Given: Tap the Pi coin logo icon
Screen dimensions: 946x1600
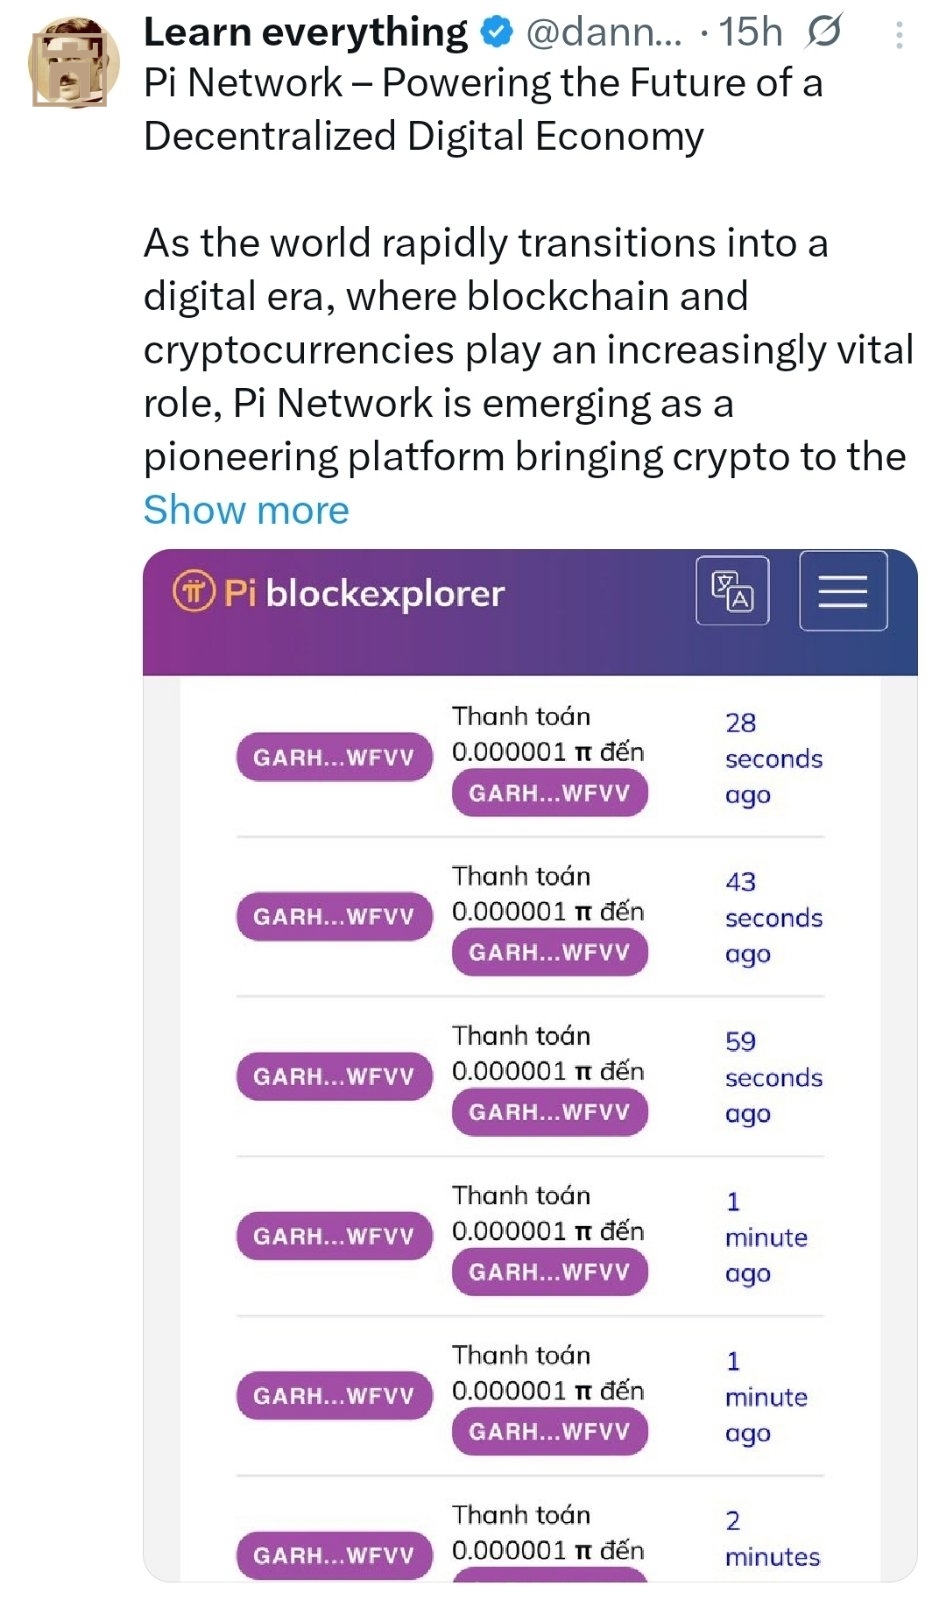Looking at the screenshot, I should [x=194, y=591].
